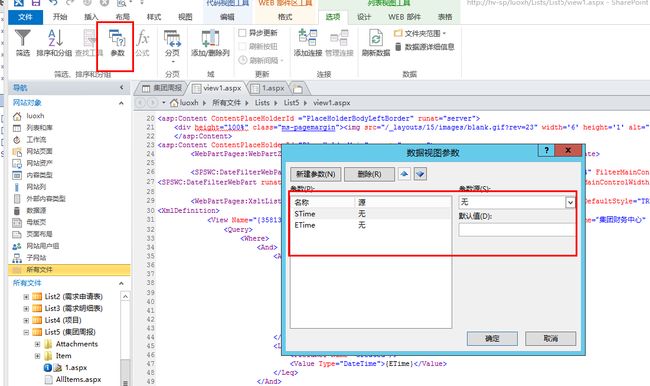The width and height of the screenshot is (650, 386).
Task: Click 确定 to confirm parameters
Action: pyautogui.click(x=492, y=339)
